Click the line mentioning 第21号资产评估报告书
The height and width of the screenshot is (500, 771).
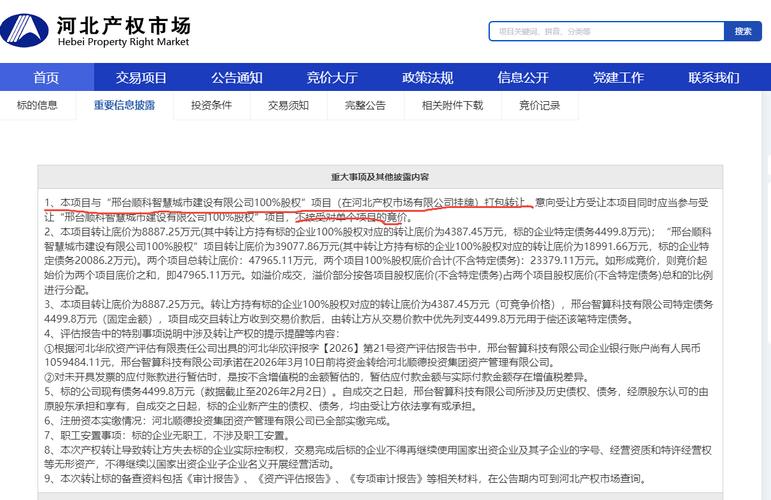(x=372, y=348)
